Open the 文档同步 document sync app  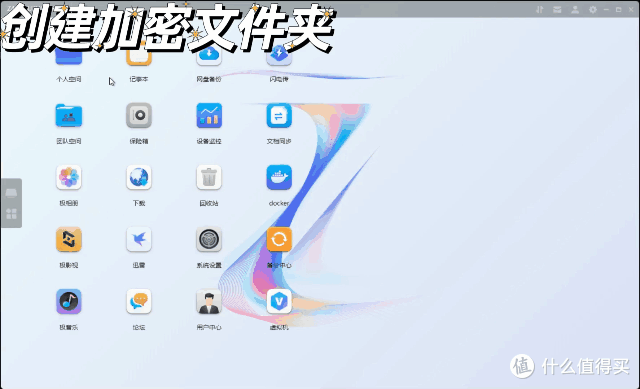pos(279,116)
